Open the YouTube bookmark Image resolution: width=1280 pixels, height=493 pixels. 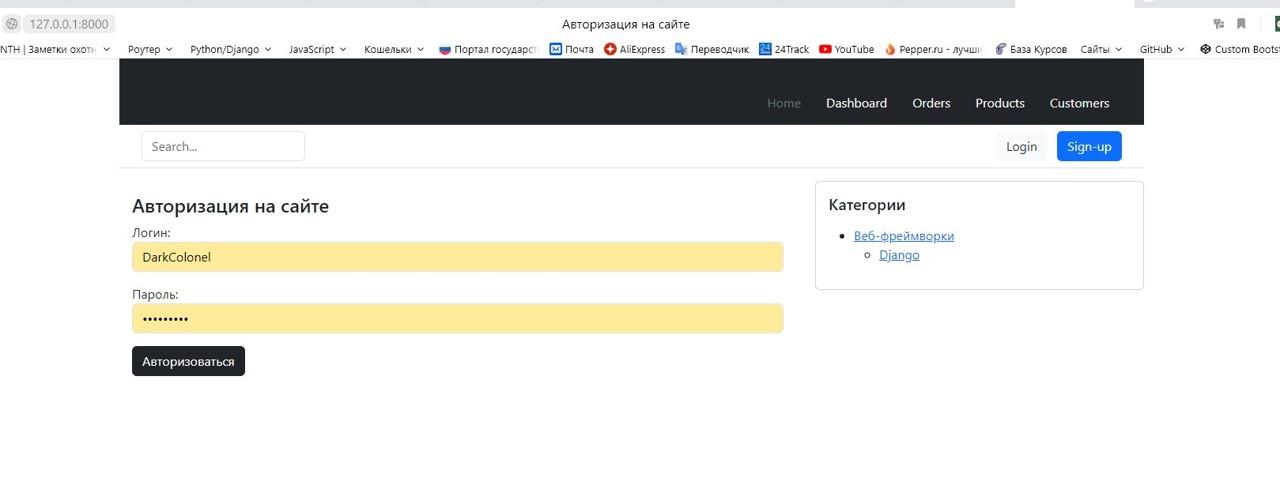tap(846, 49)
